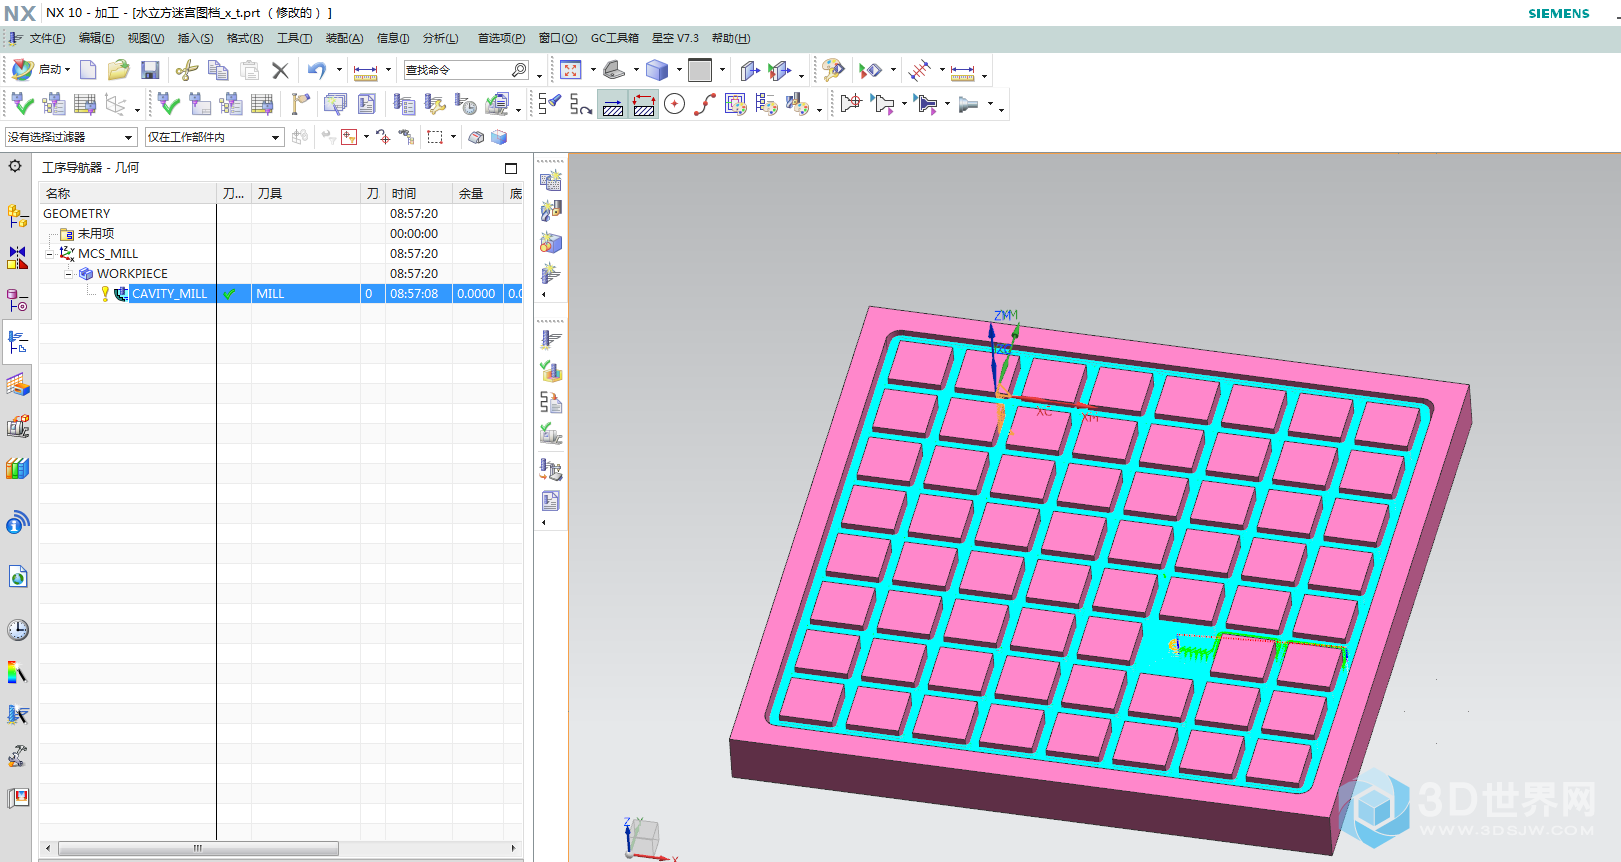Collapse the WORKPIECE tree node

click(69, 274)
